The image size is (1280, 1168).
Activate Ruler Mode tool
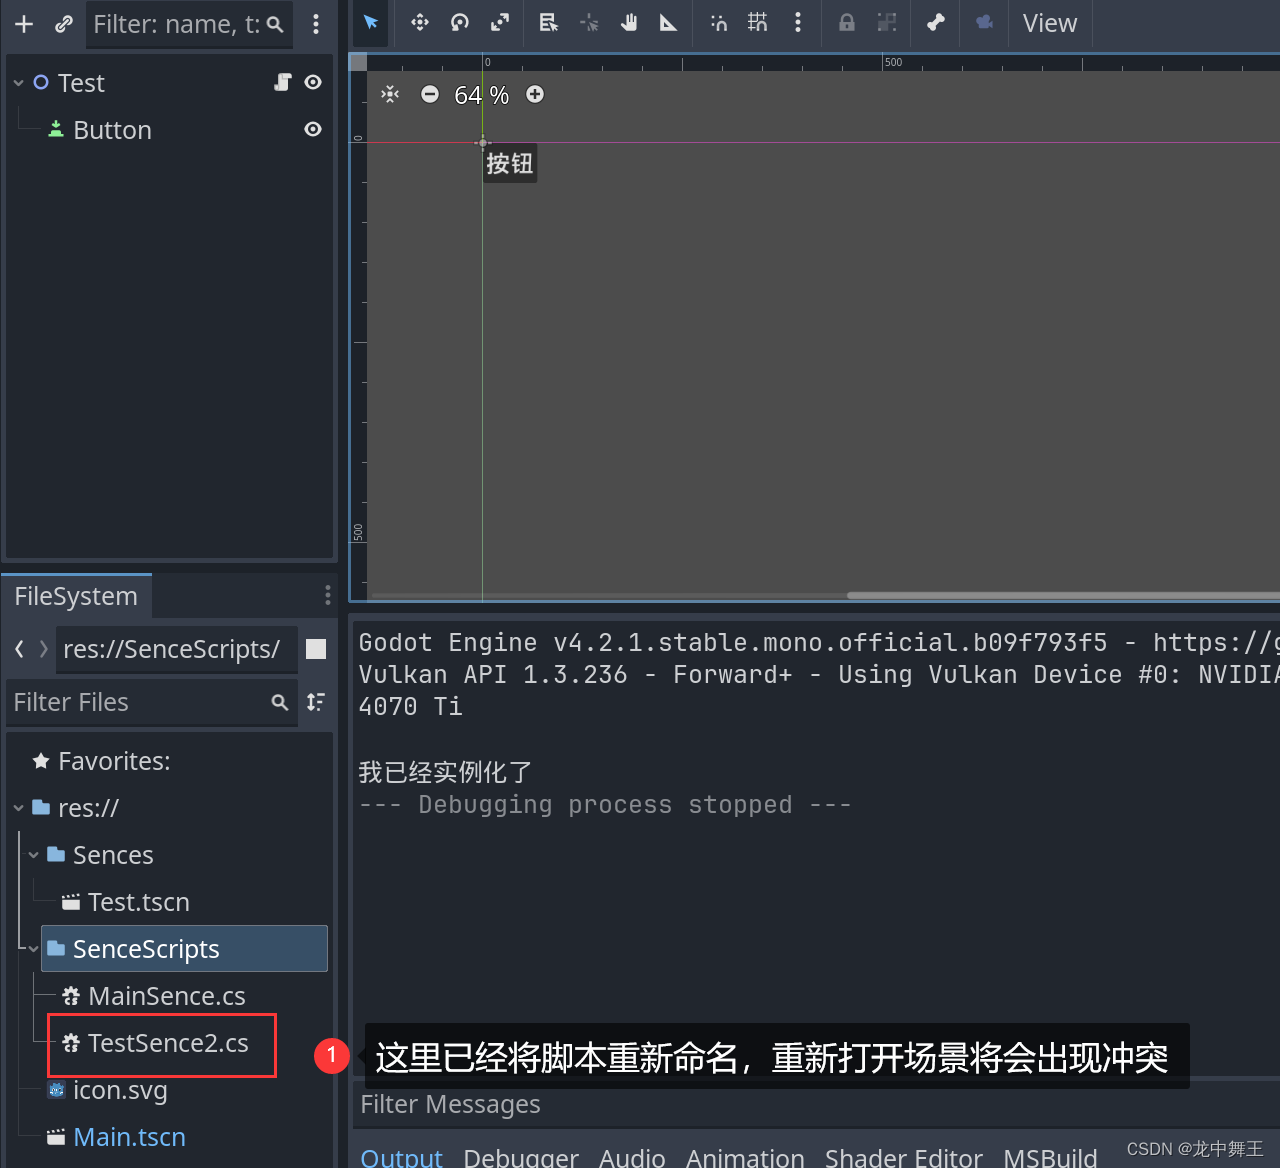click(x=669, y=23)
